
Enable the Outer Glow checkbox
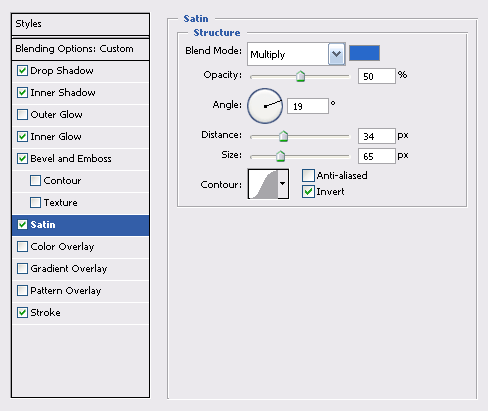[x=22, y=115]
